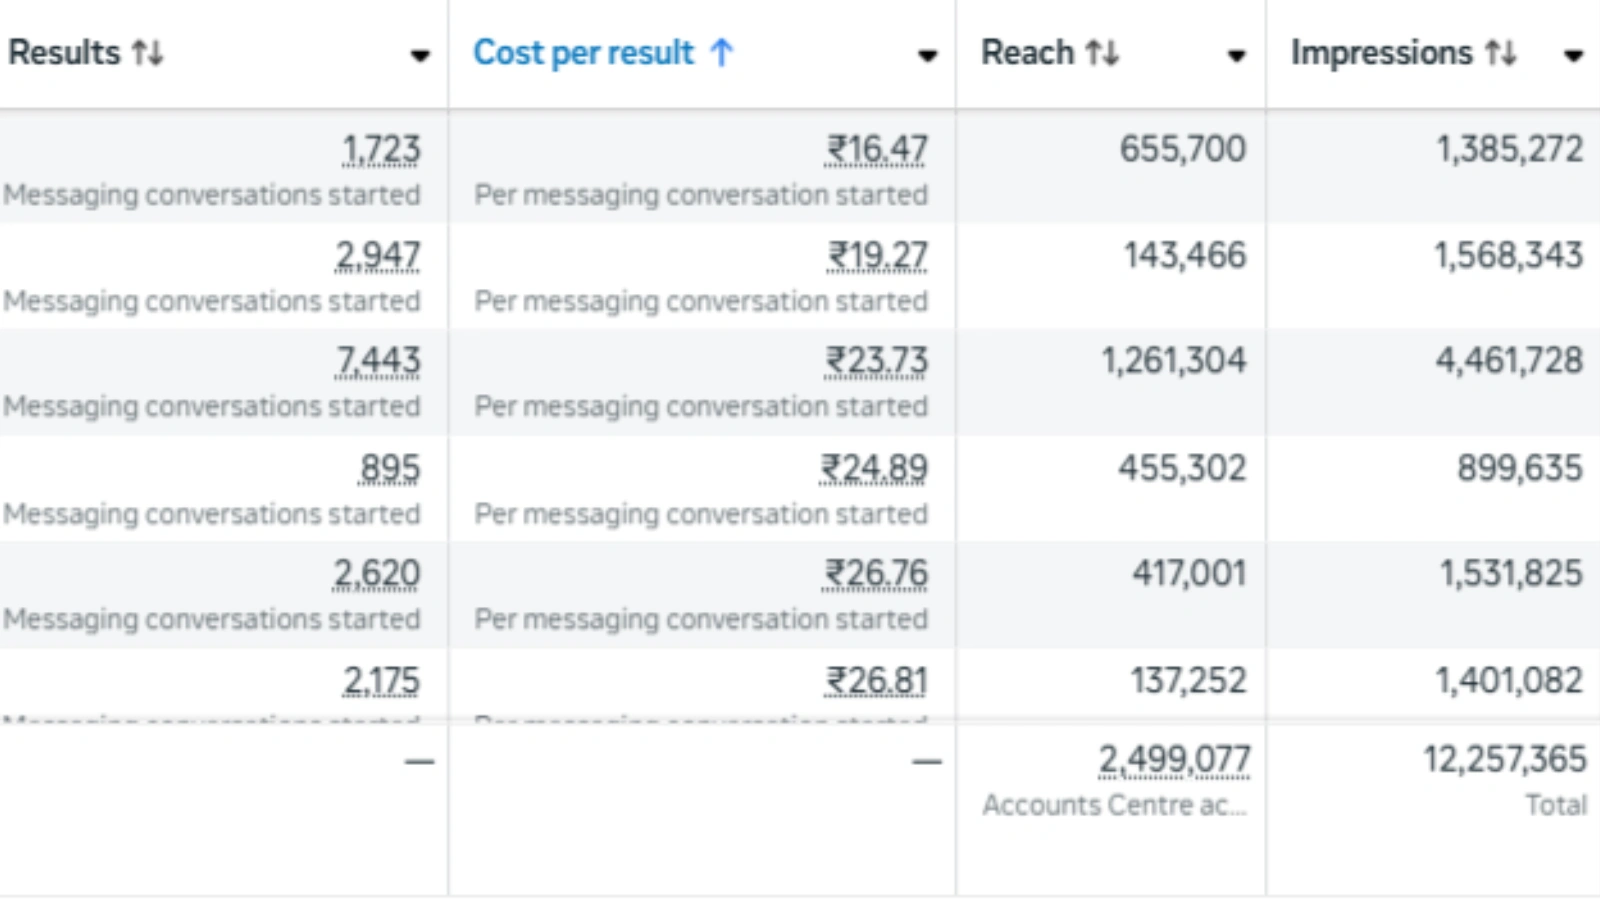Click the ₹24.89 cost per result value
The height and width of the screenshot is (900, 1600).
pos(874,468)
